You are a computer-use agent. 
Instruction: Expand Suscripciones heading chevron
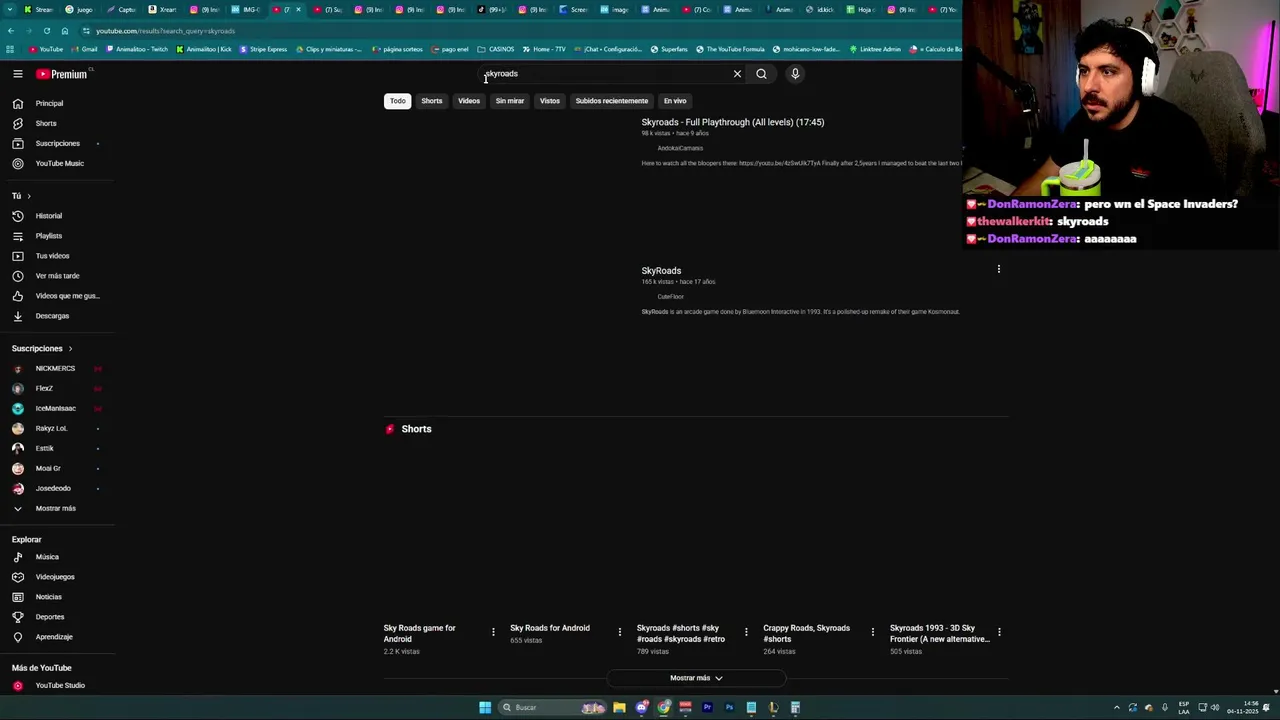pyautogui.click(x=70, y=349)
